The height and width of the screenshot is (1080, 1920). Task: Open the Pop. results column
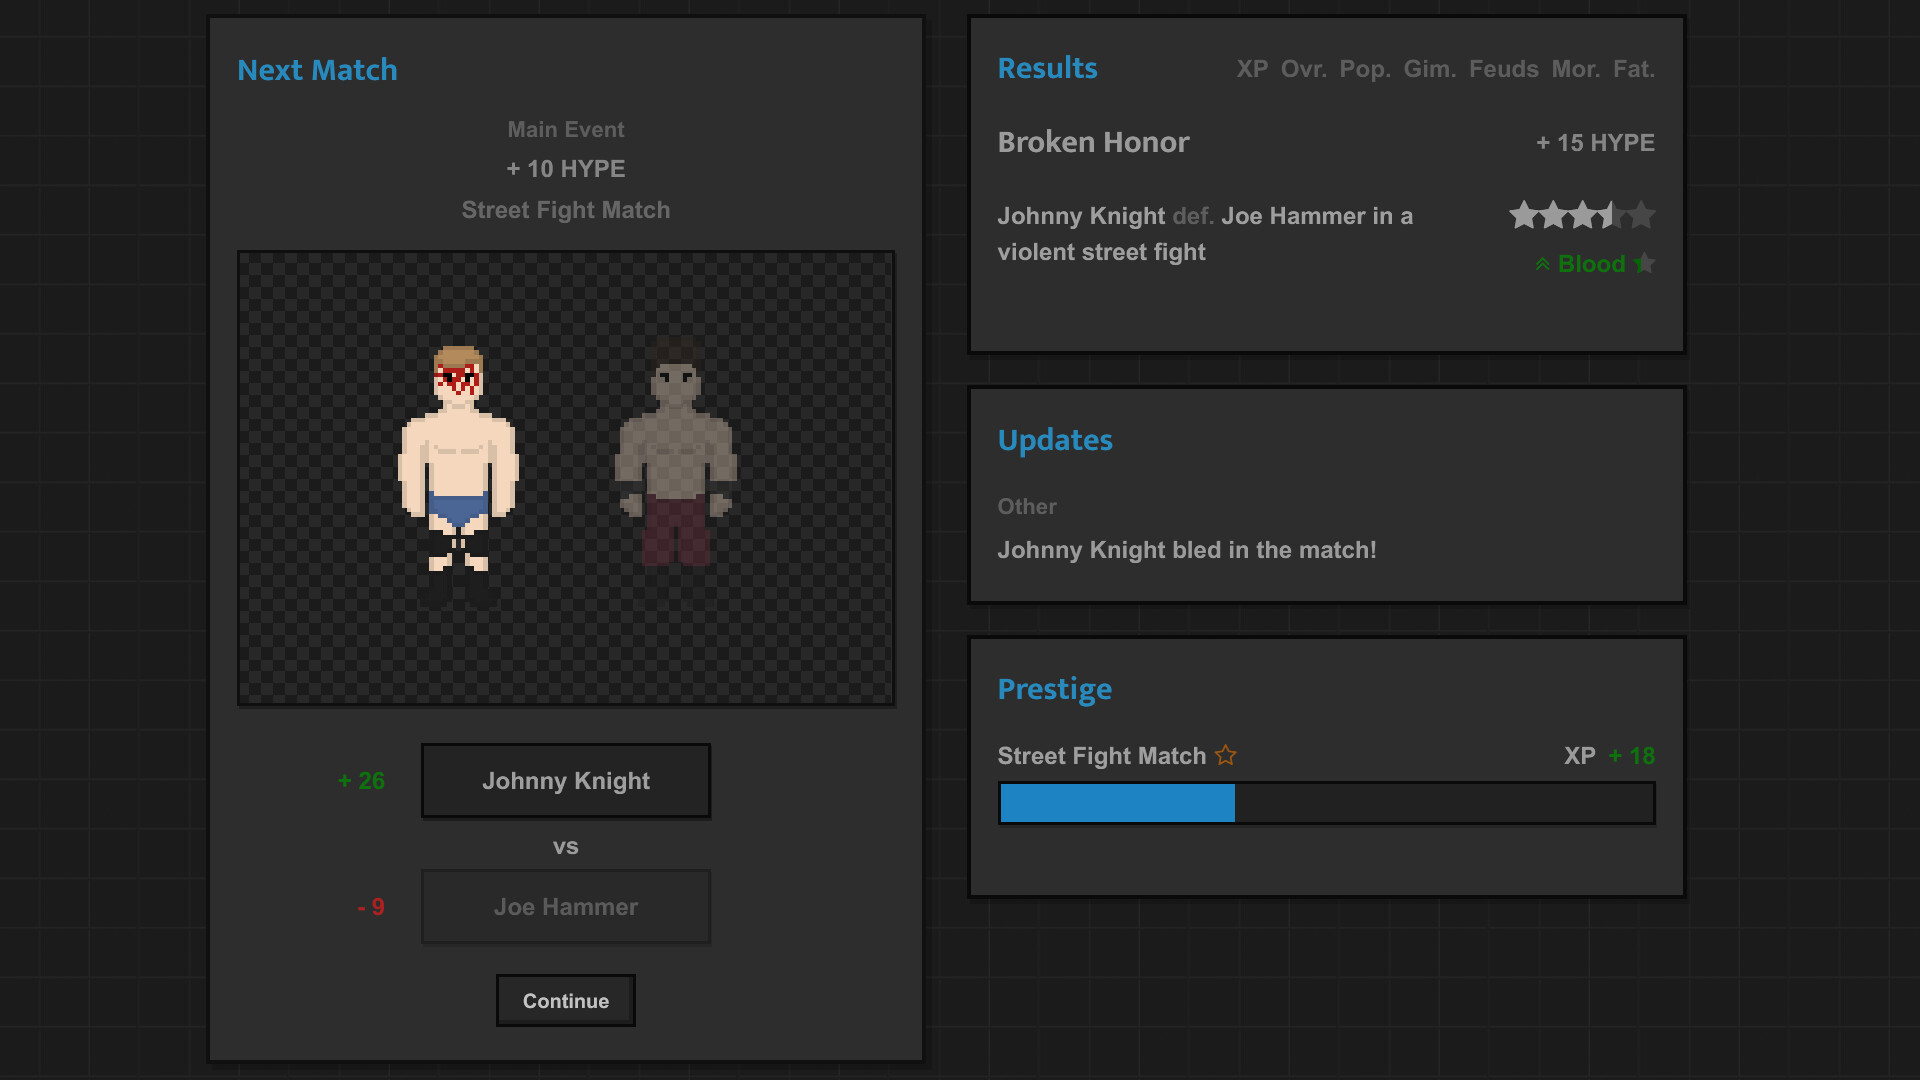[1366, 69]
